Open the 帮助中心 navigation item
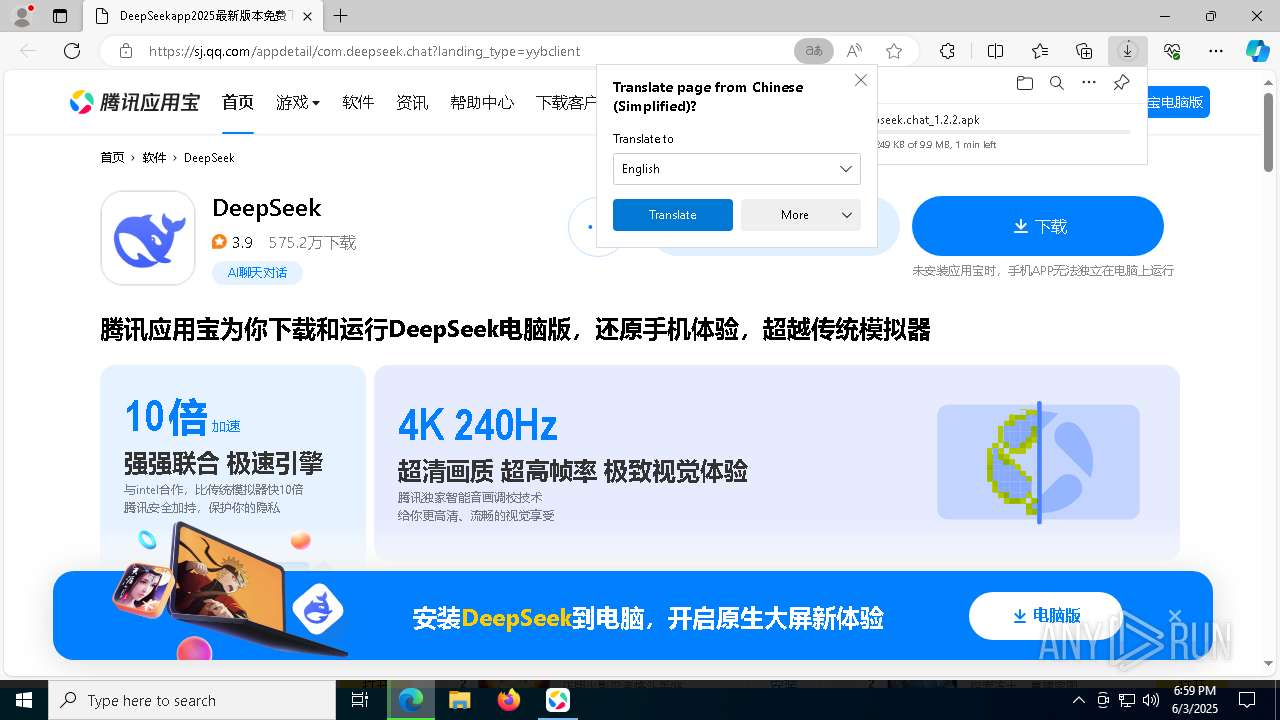 [x=482, y=102]
